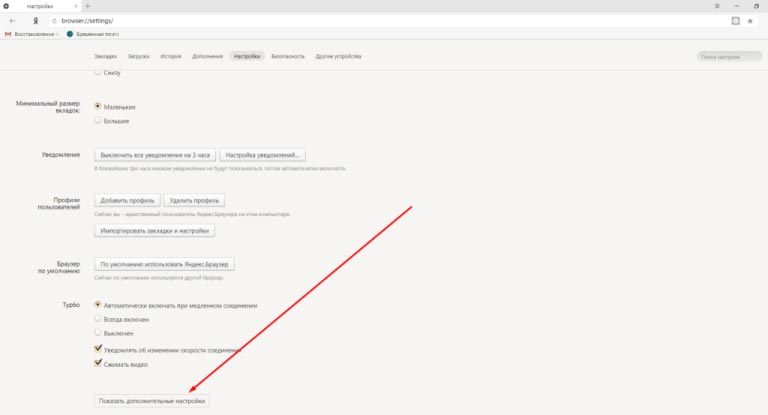Restore down the browser window

pyautogui.click(x=756, y=6)
